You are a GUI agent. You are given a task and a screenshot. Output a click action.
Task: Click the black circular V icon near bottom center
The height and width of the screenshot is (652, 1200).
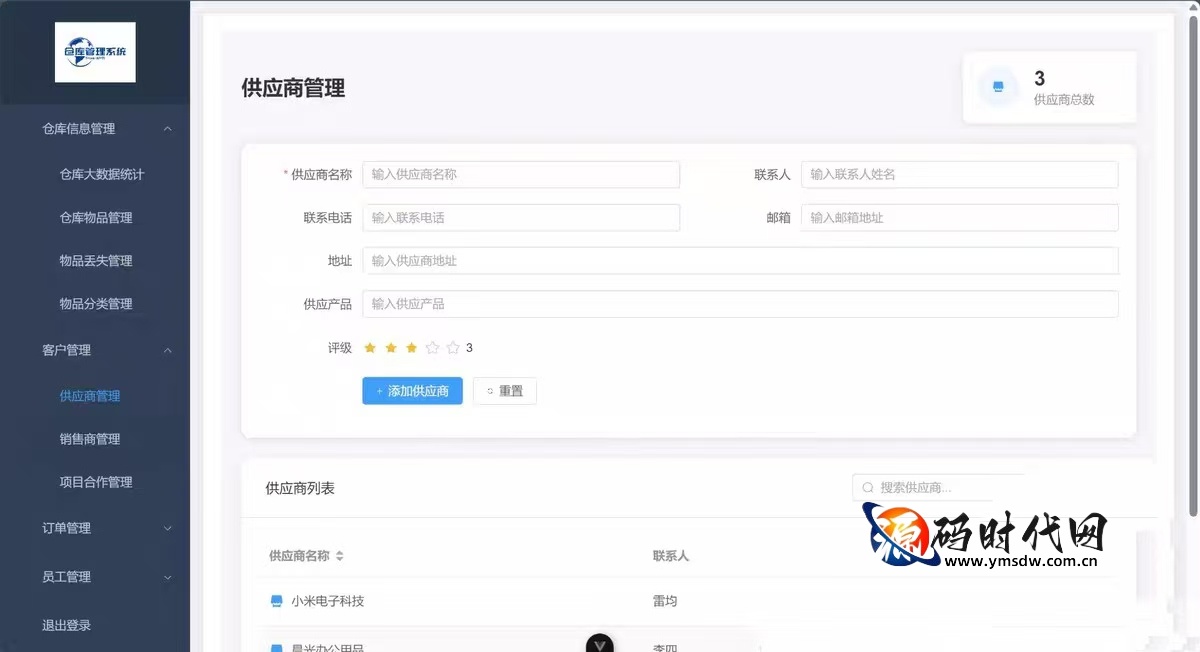tap(599, 644)
